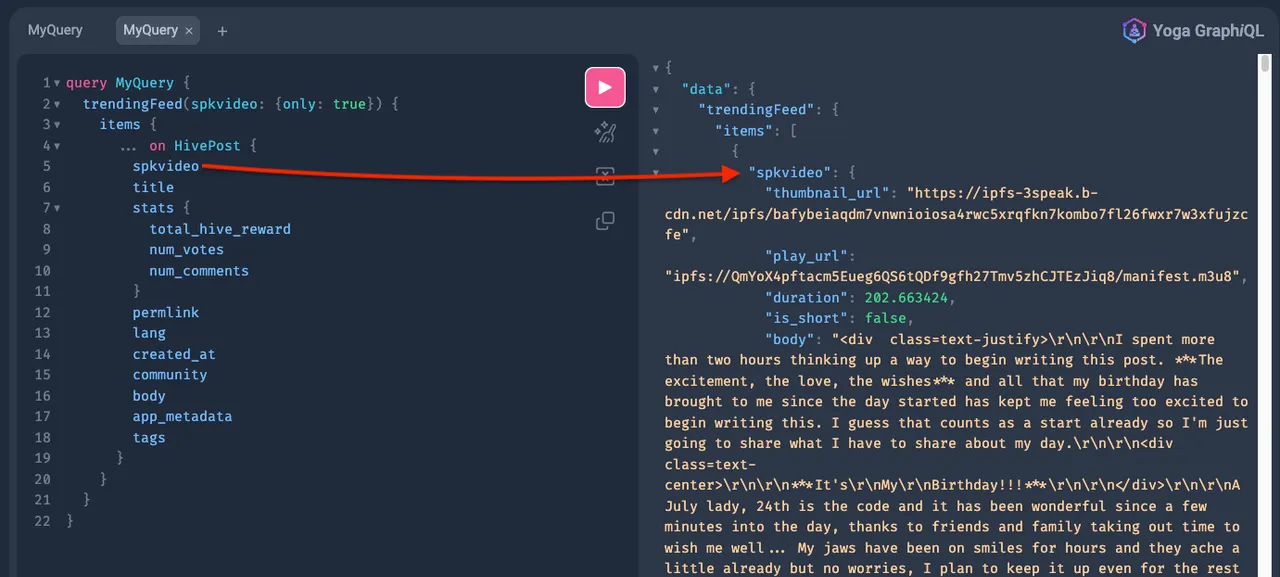Click the Yoga GraphiQL logo icon
1280x577 pixels.
tap(1134, 30)
